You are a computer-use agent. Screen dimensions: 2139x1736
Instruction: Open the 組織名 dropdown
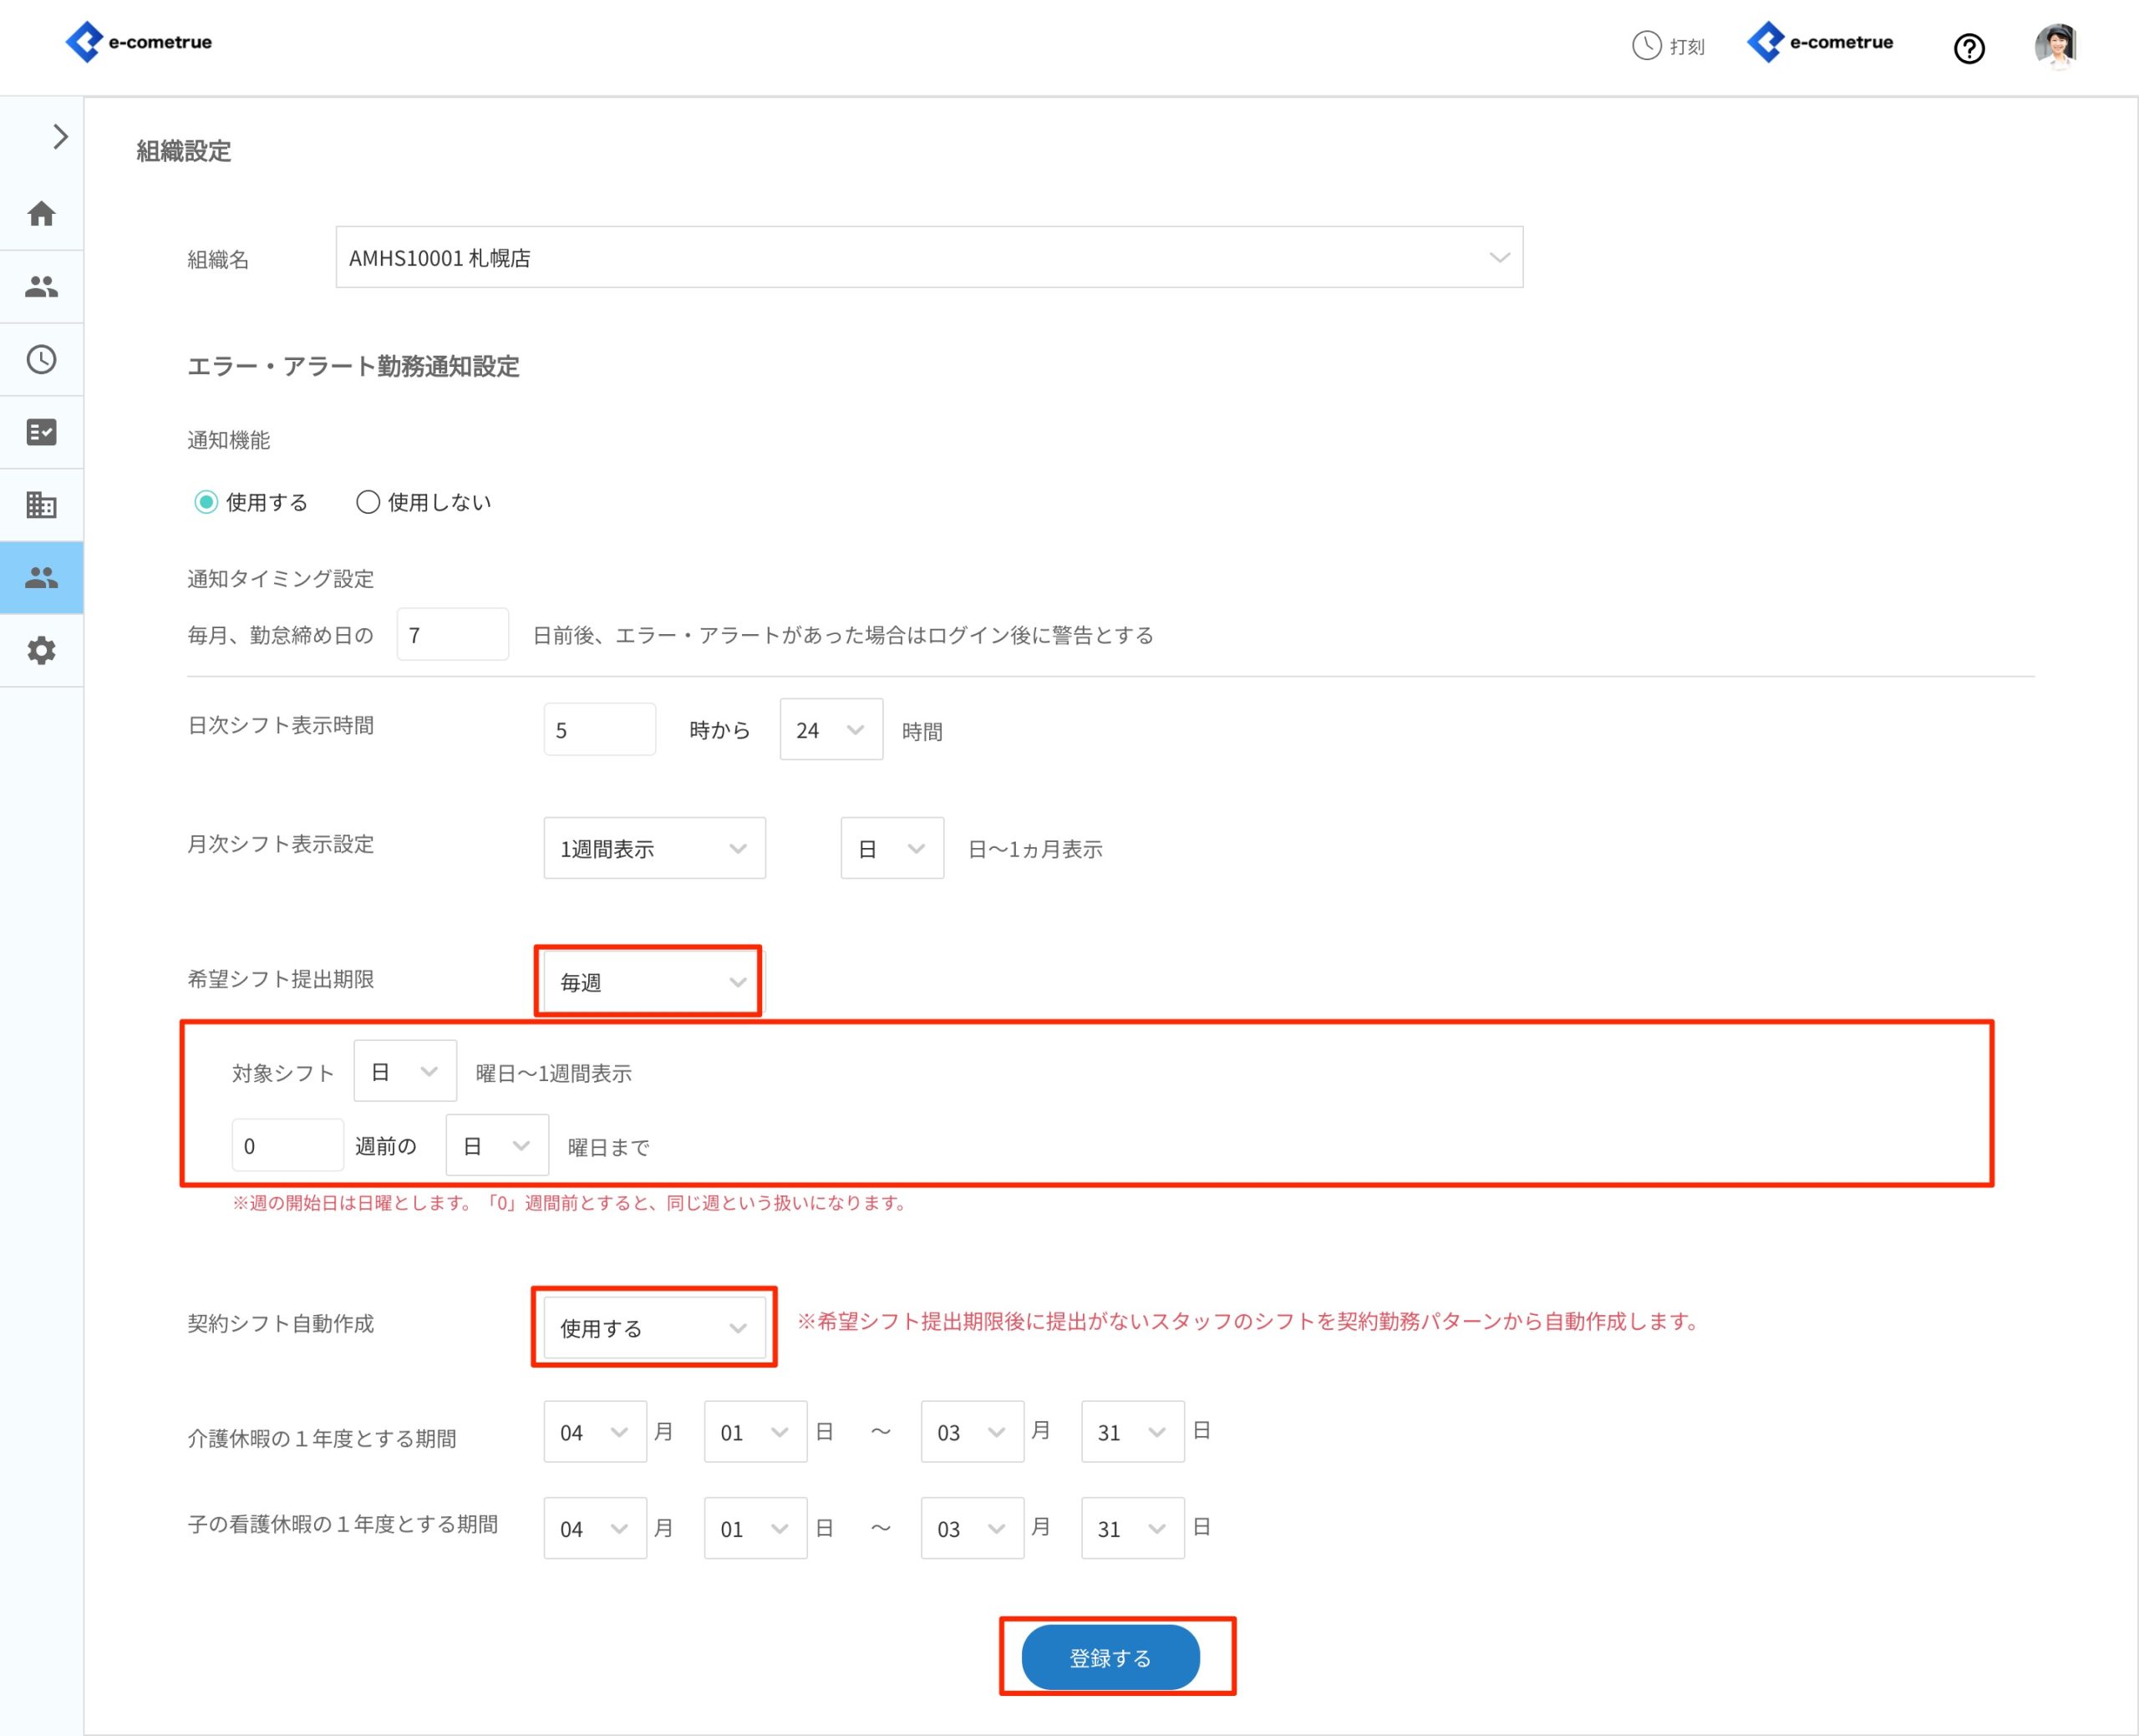[x=928, y=258]
